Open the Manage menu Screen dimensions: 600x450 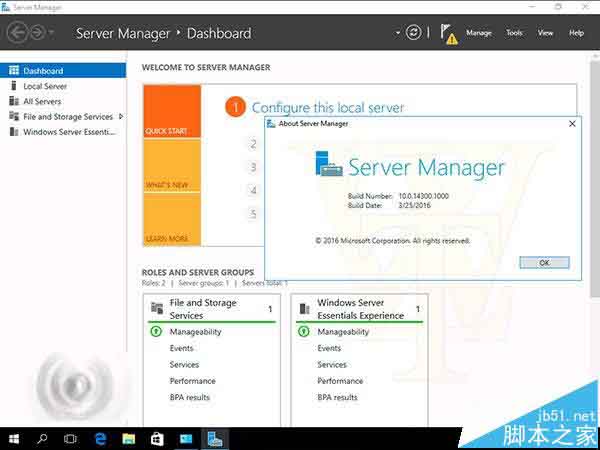[479, 33]
